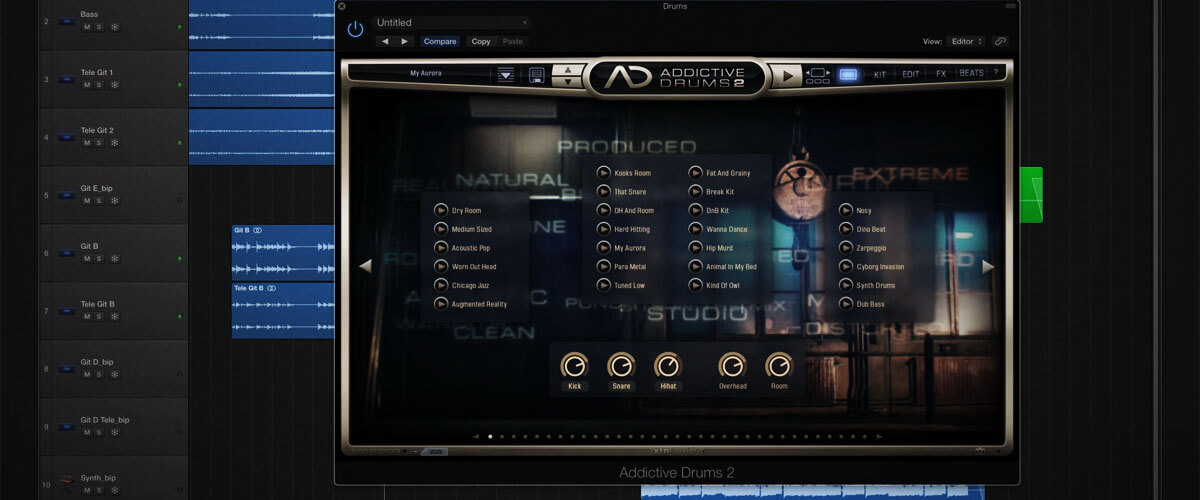Preview the Augmented Reality preset
This screenshot has height=500, width=1200.
point(440,304)
